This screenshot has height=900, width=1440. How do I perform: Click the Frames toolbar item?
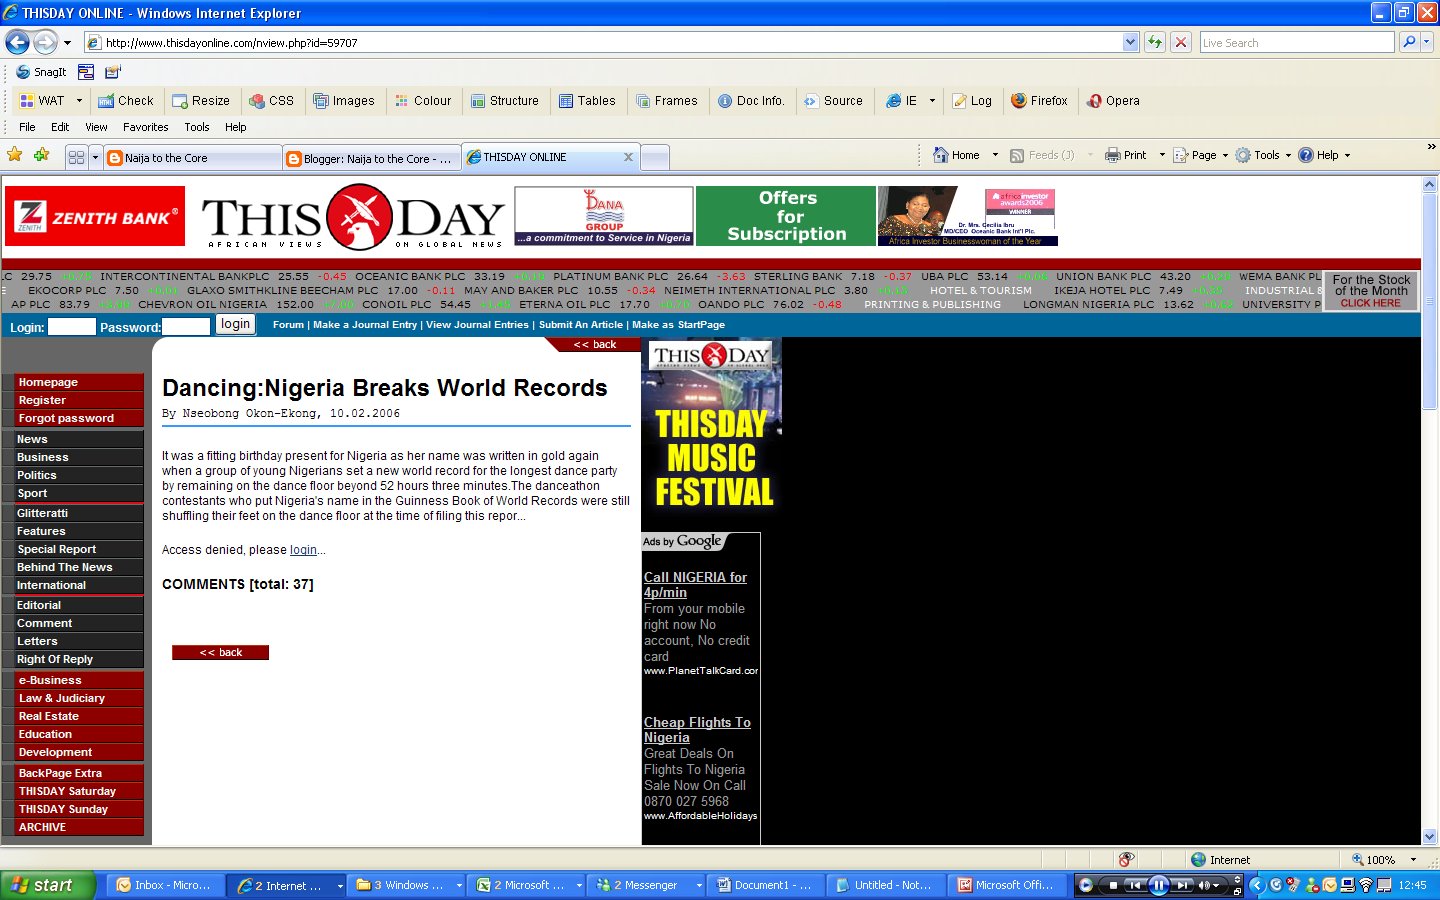(666, 101)
